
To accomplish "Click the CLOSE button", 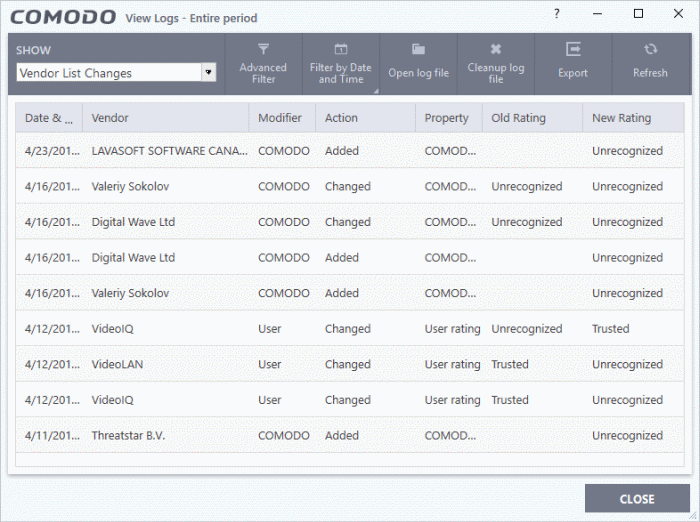I will (637, 498).
